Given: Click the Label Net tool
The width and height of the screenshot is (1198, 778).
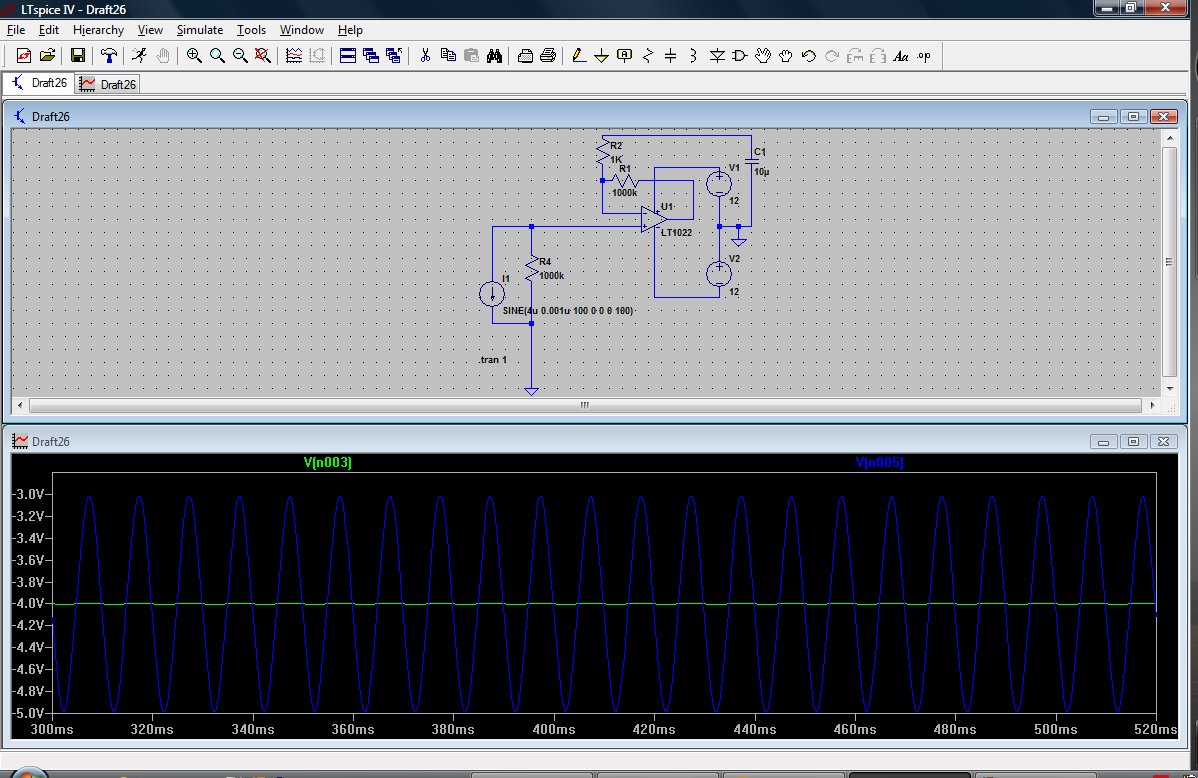Looking at the screenshot, I should (625, 56).
